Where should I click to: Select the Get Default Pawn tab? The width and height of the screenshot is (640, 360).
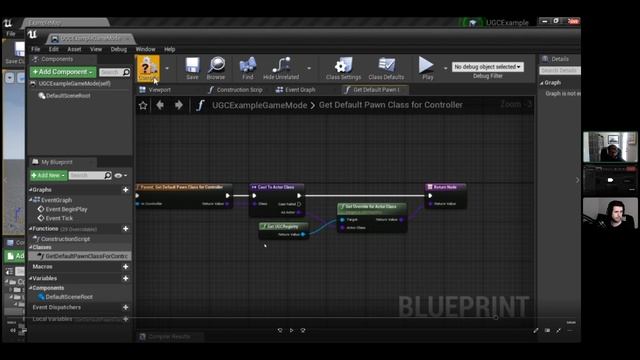tap(376, 90)
